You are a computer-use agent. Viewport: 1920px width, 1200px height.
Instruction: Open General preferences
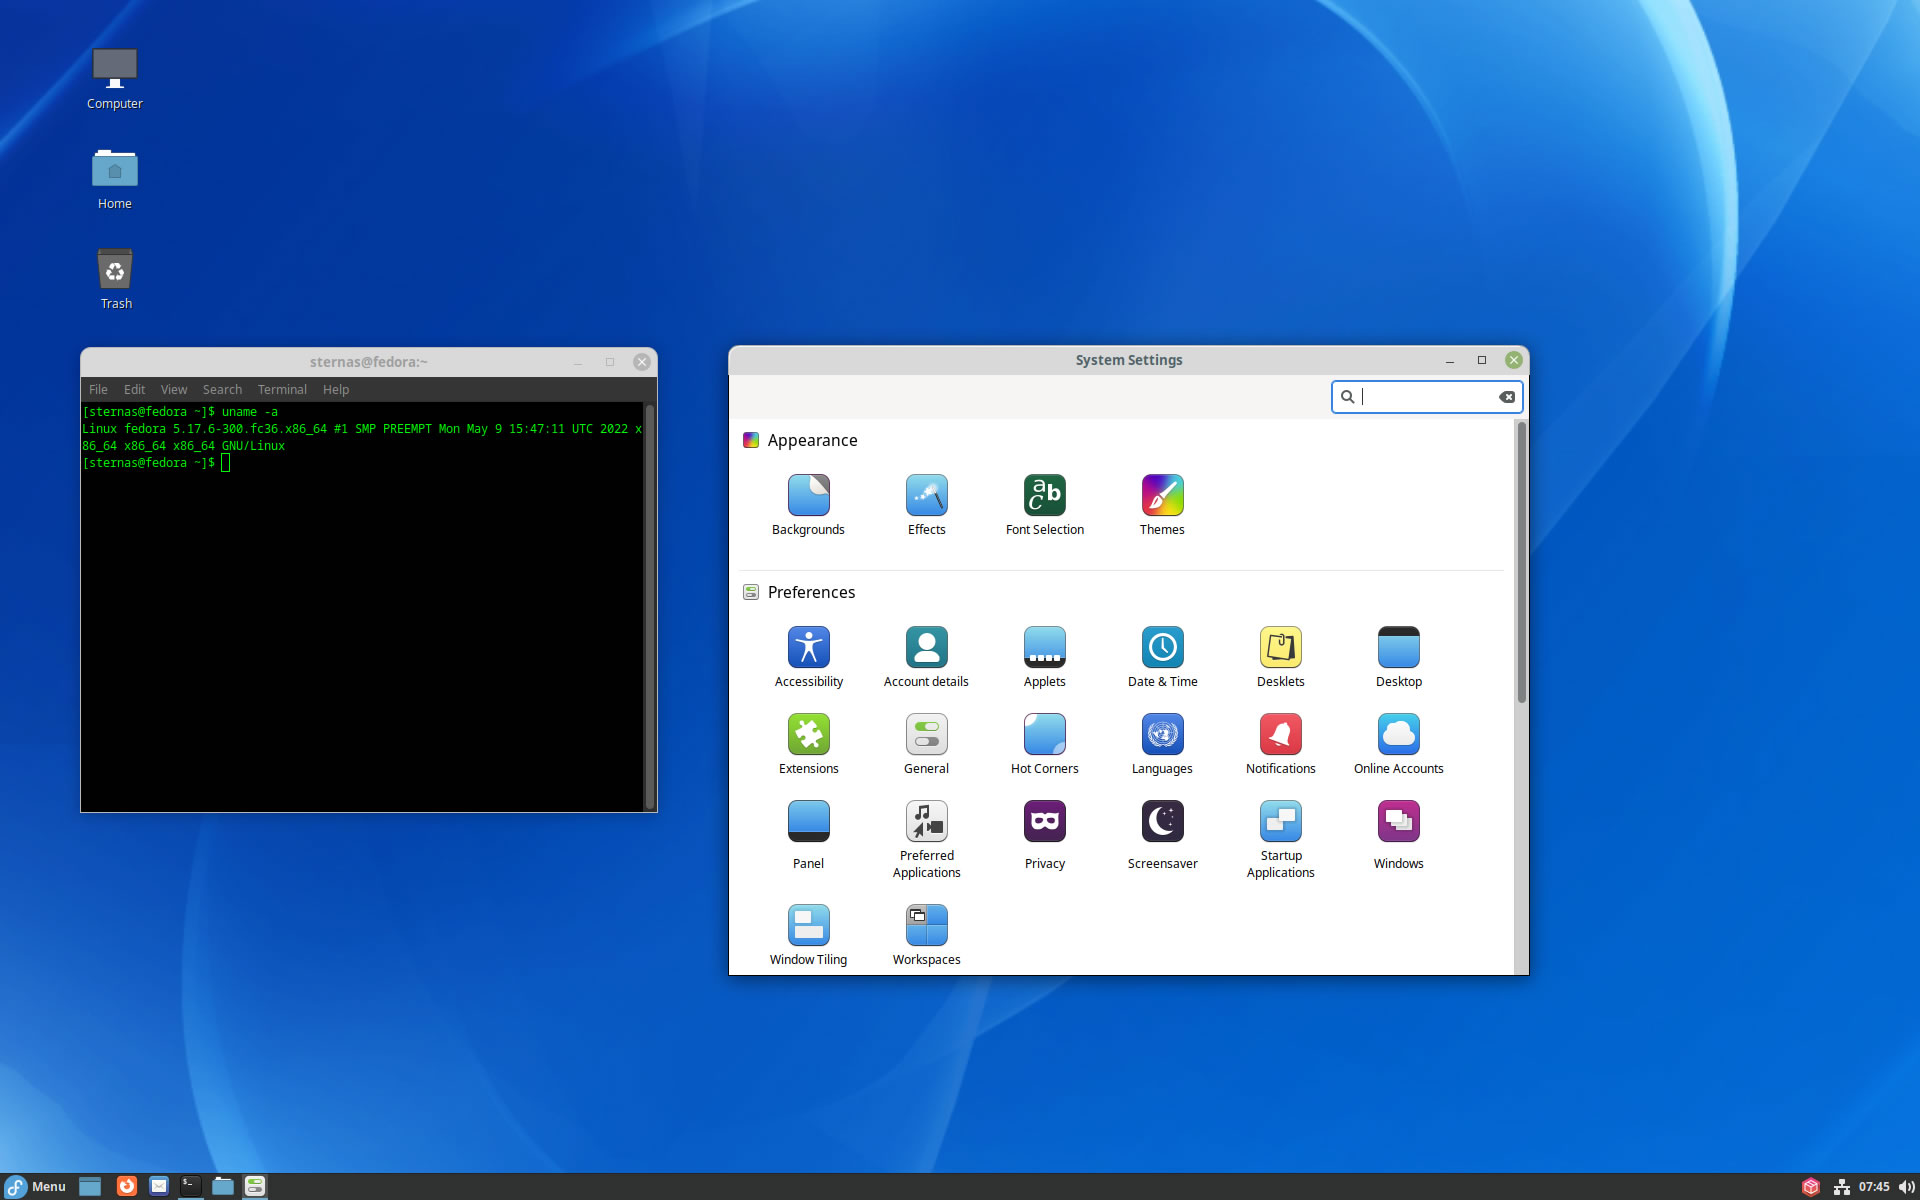[926, 744]
